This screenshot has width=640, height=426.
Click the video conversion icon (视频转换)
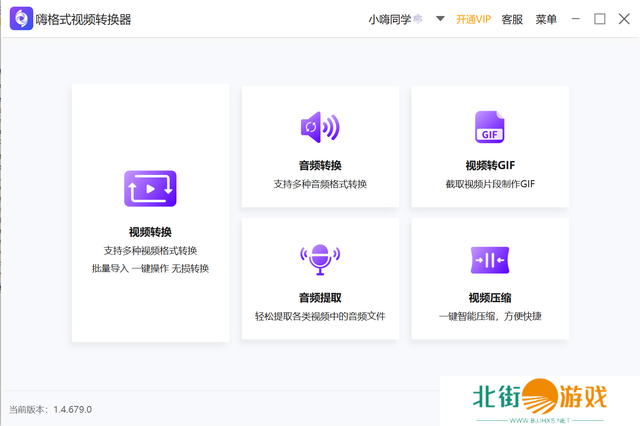[x=150, y=188]
